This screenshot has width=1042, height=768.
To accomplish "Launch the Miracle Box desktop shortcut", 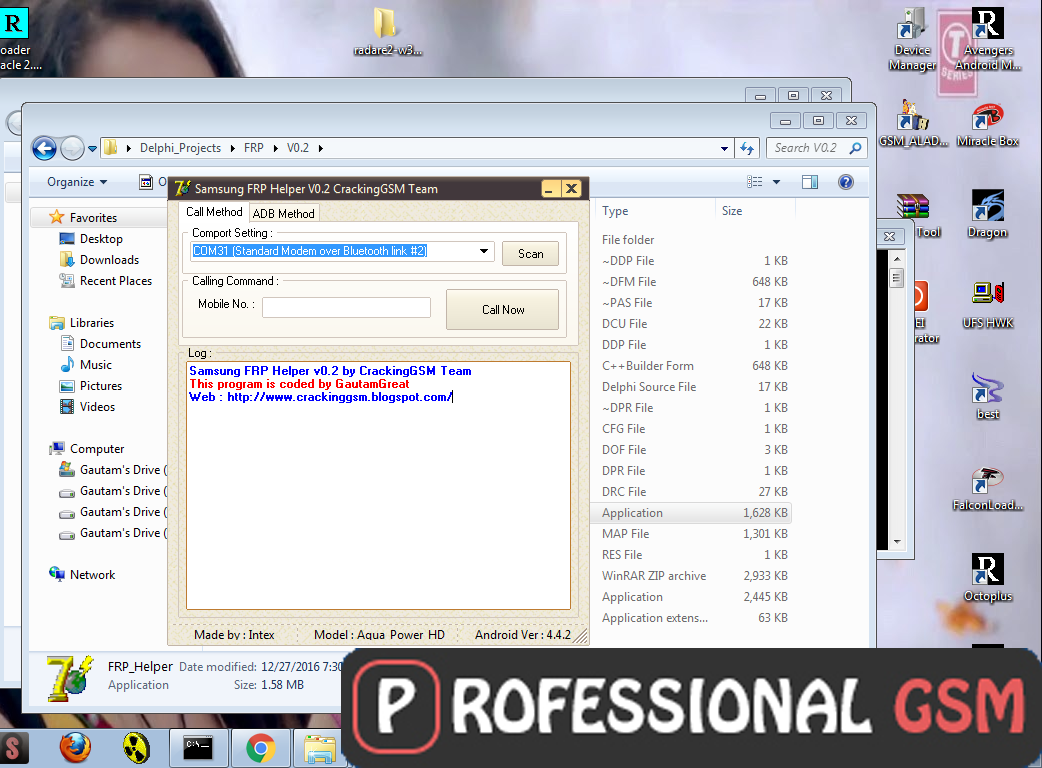I will (x=988, y=124).
